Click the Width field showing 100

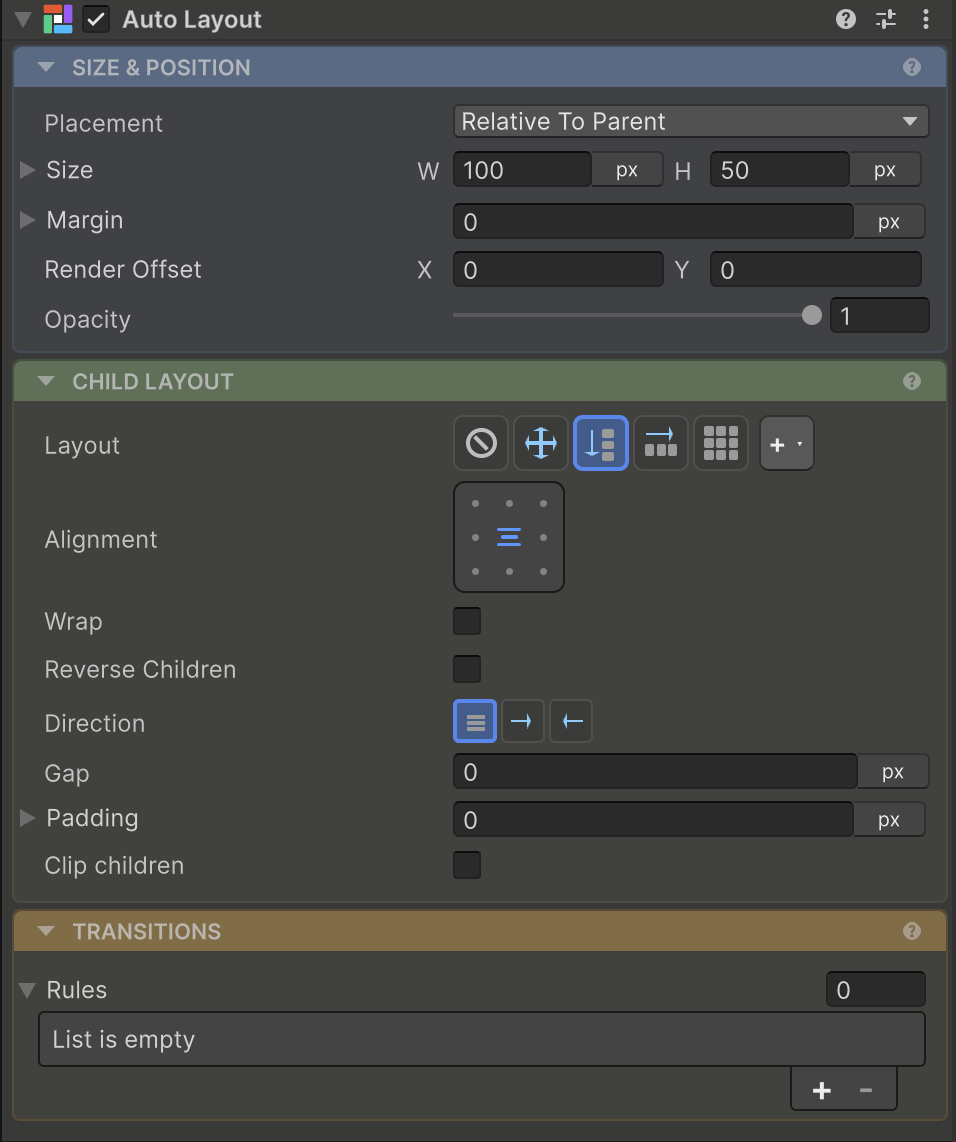point(522,170)
